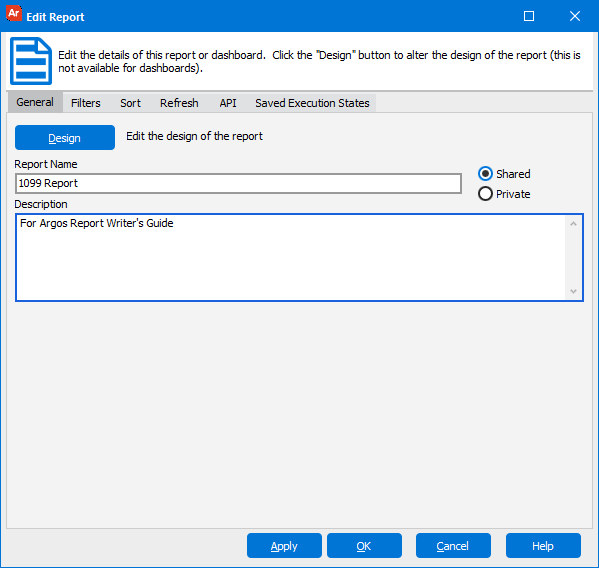
Task: Maximize the Edit Report window
Action: (x=529, y=16)
